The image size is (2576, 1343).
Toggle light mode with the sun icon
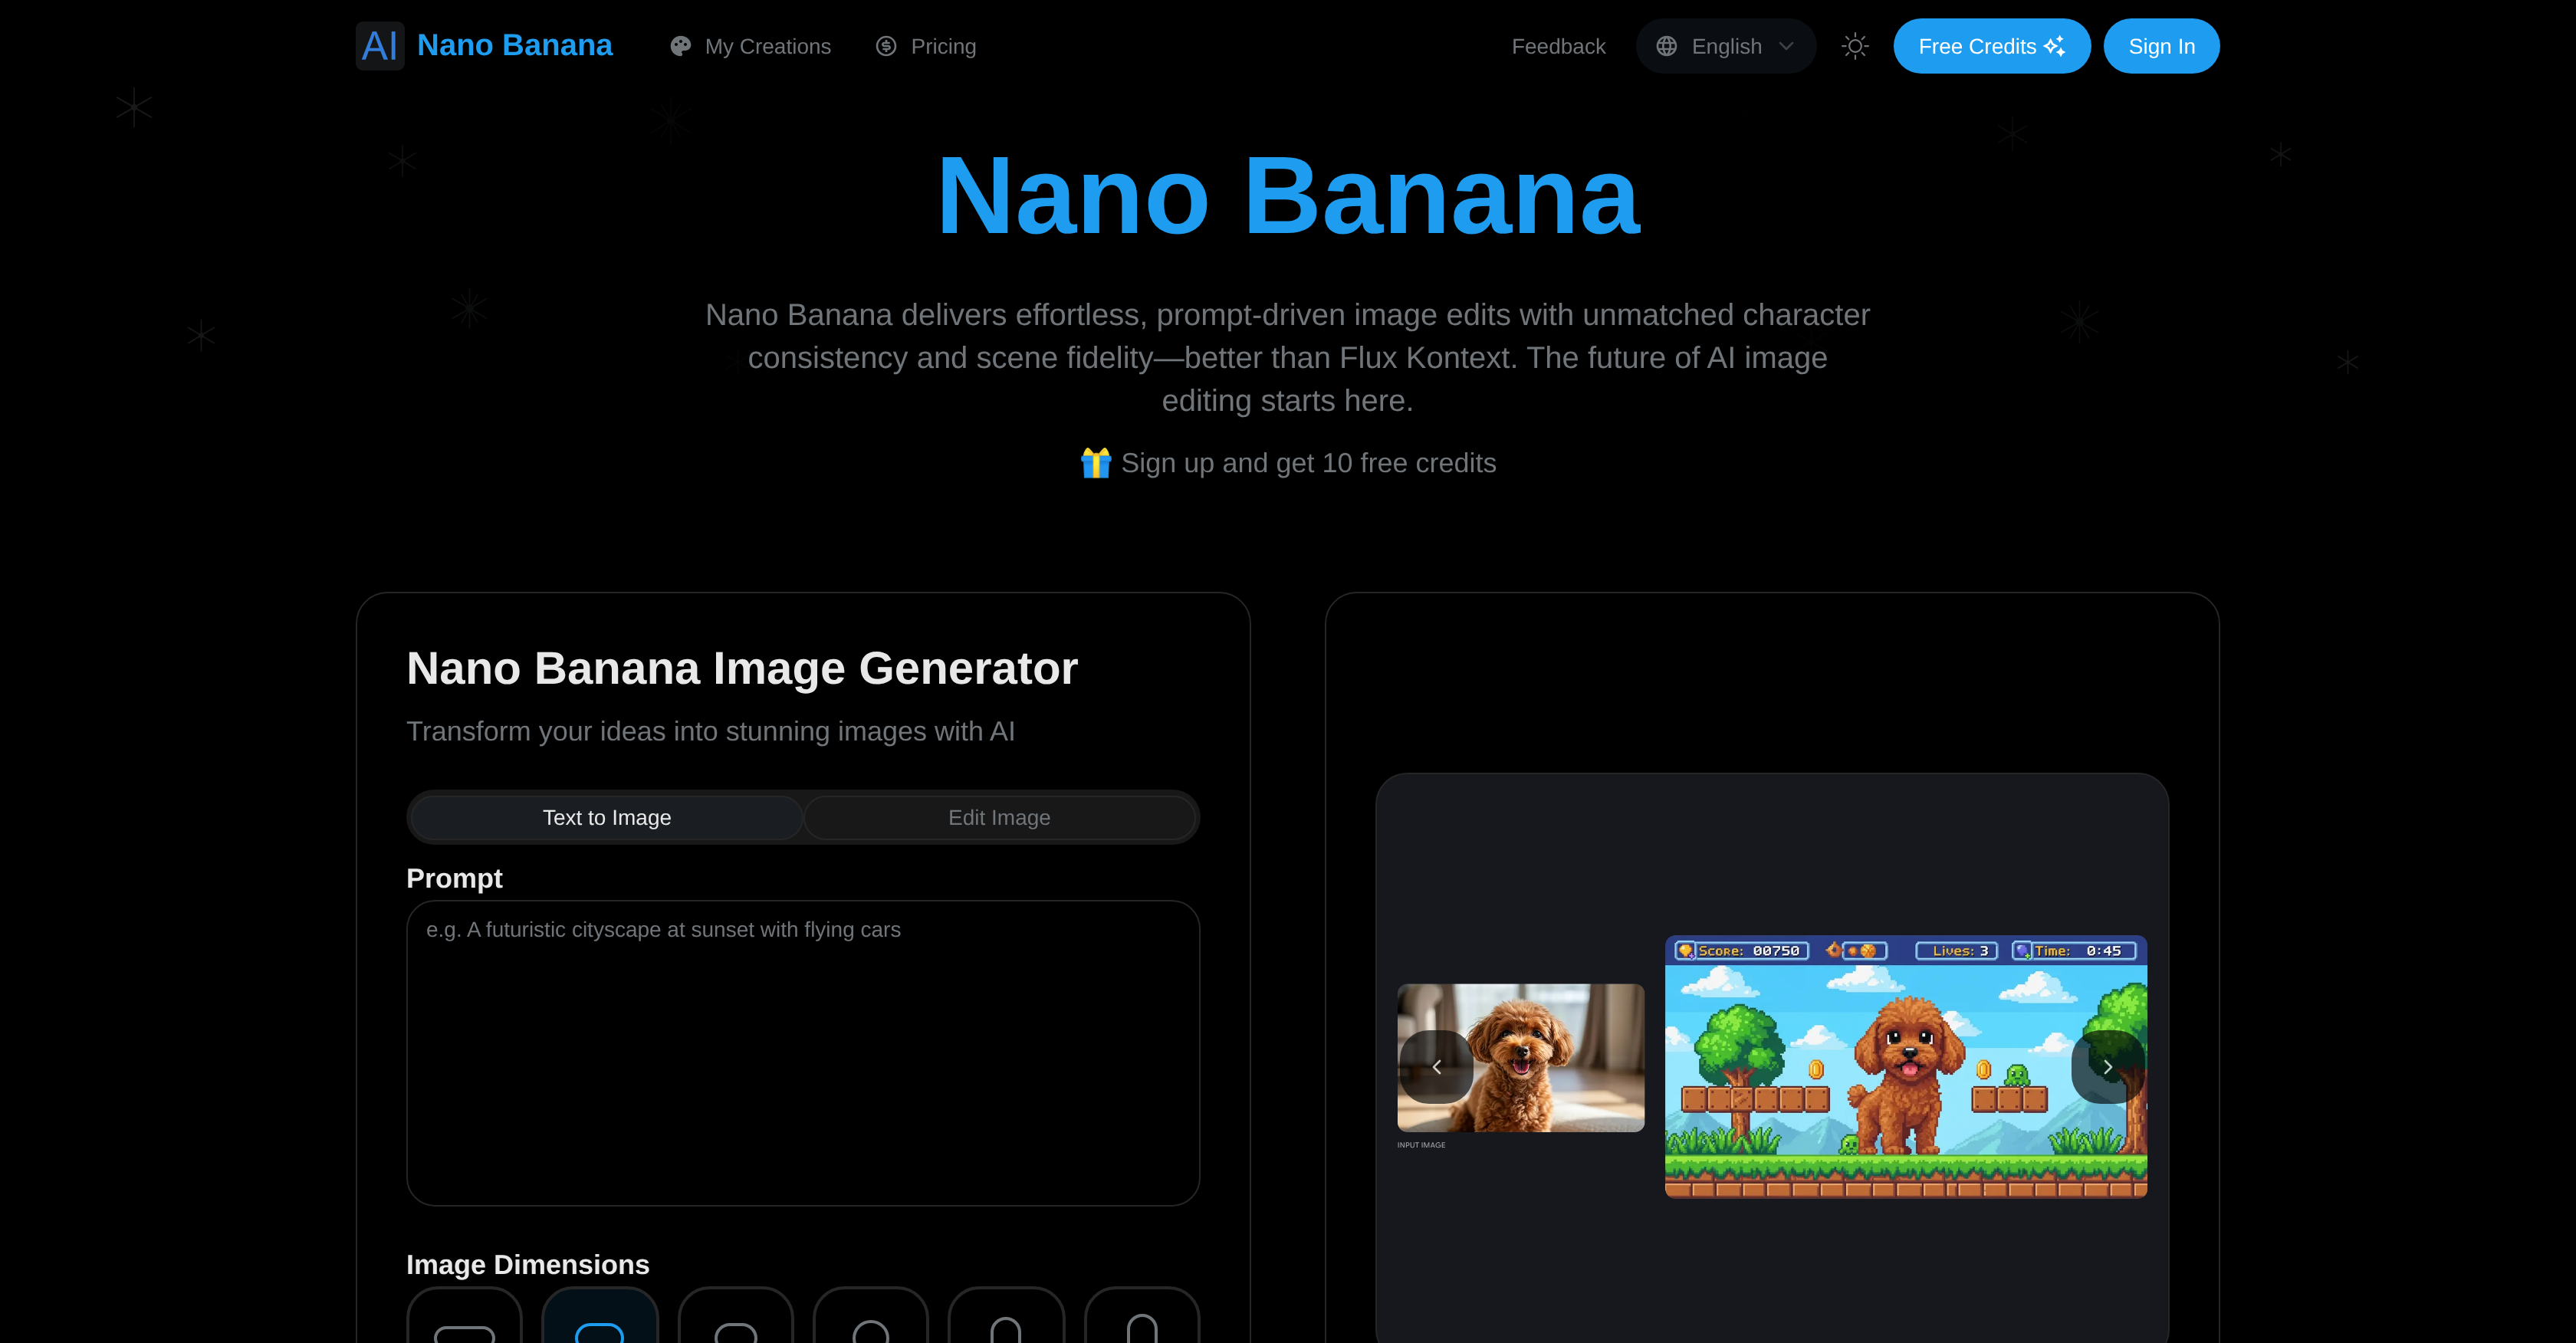point(1855,46)
